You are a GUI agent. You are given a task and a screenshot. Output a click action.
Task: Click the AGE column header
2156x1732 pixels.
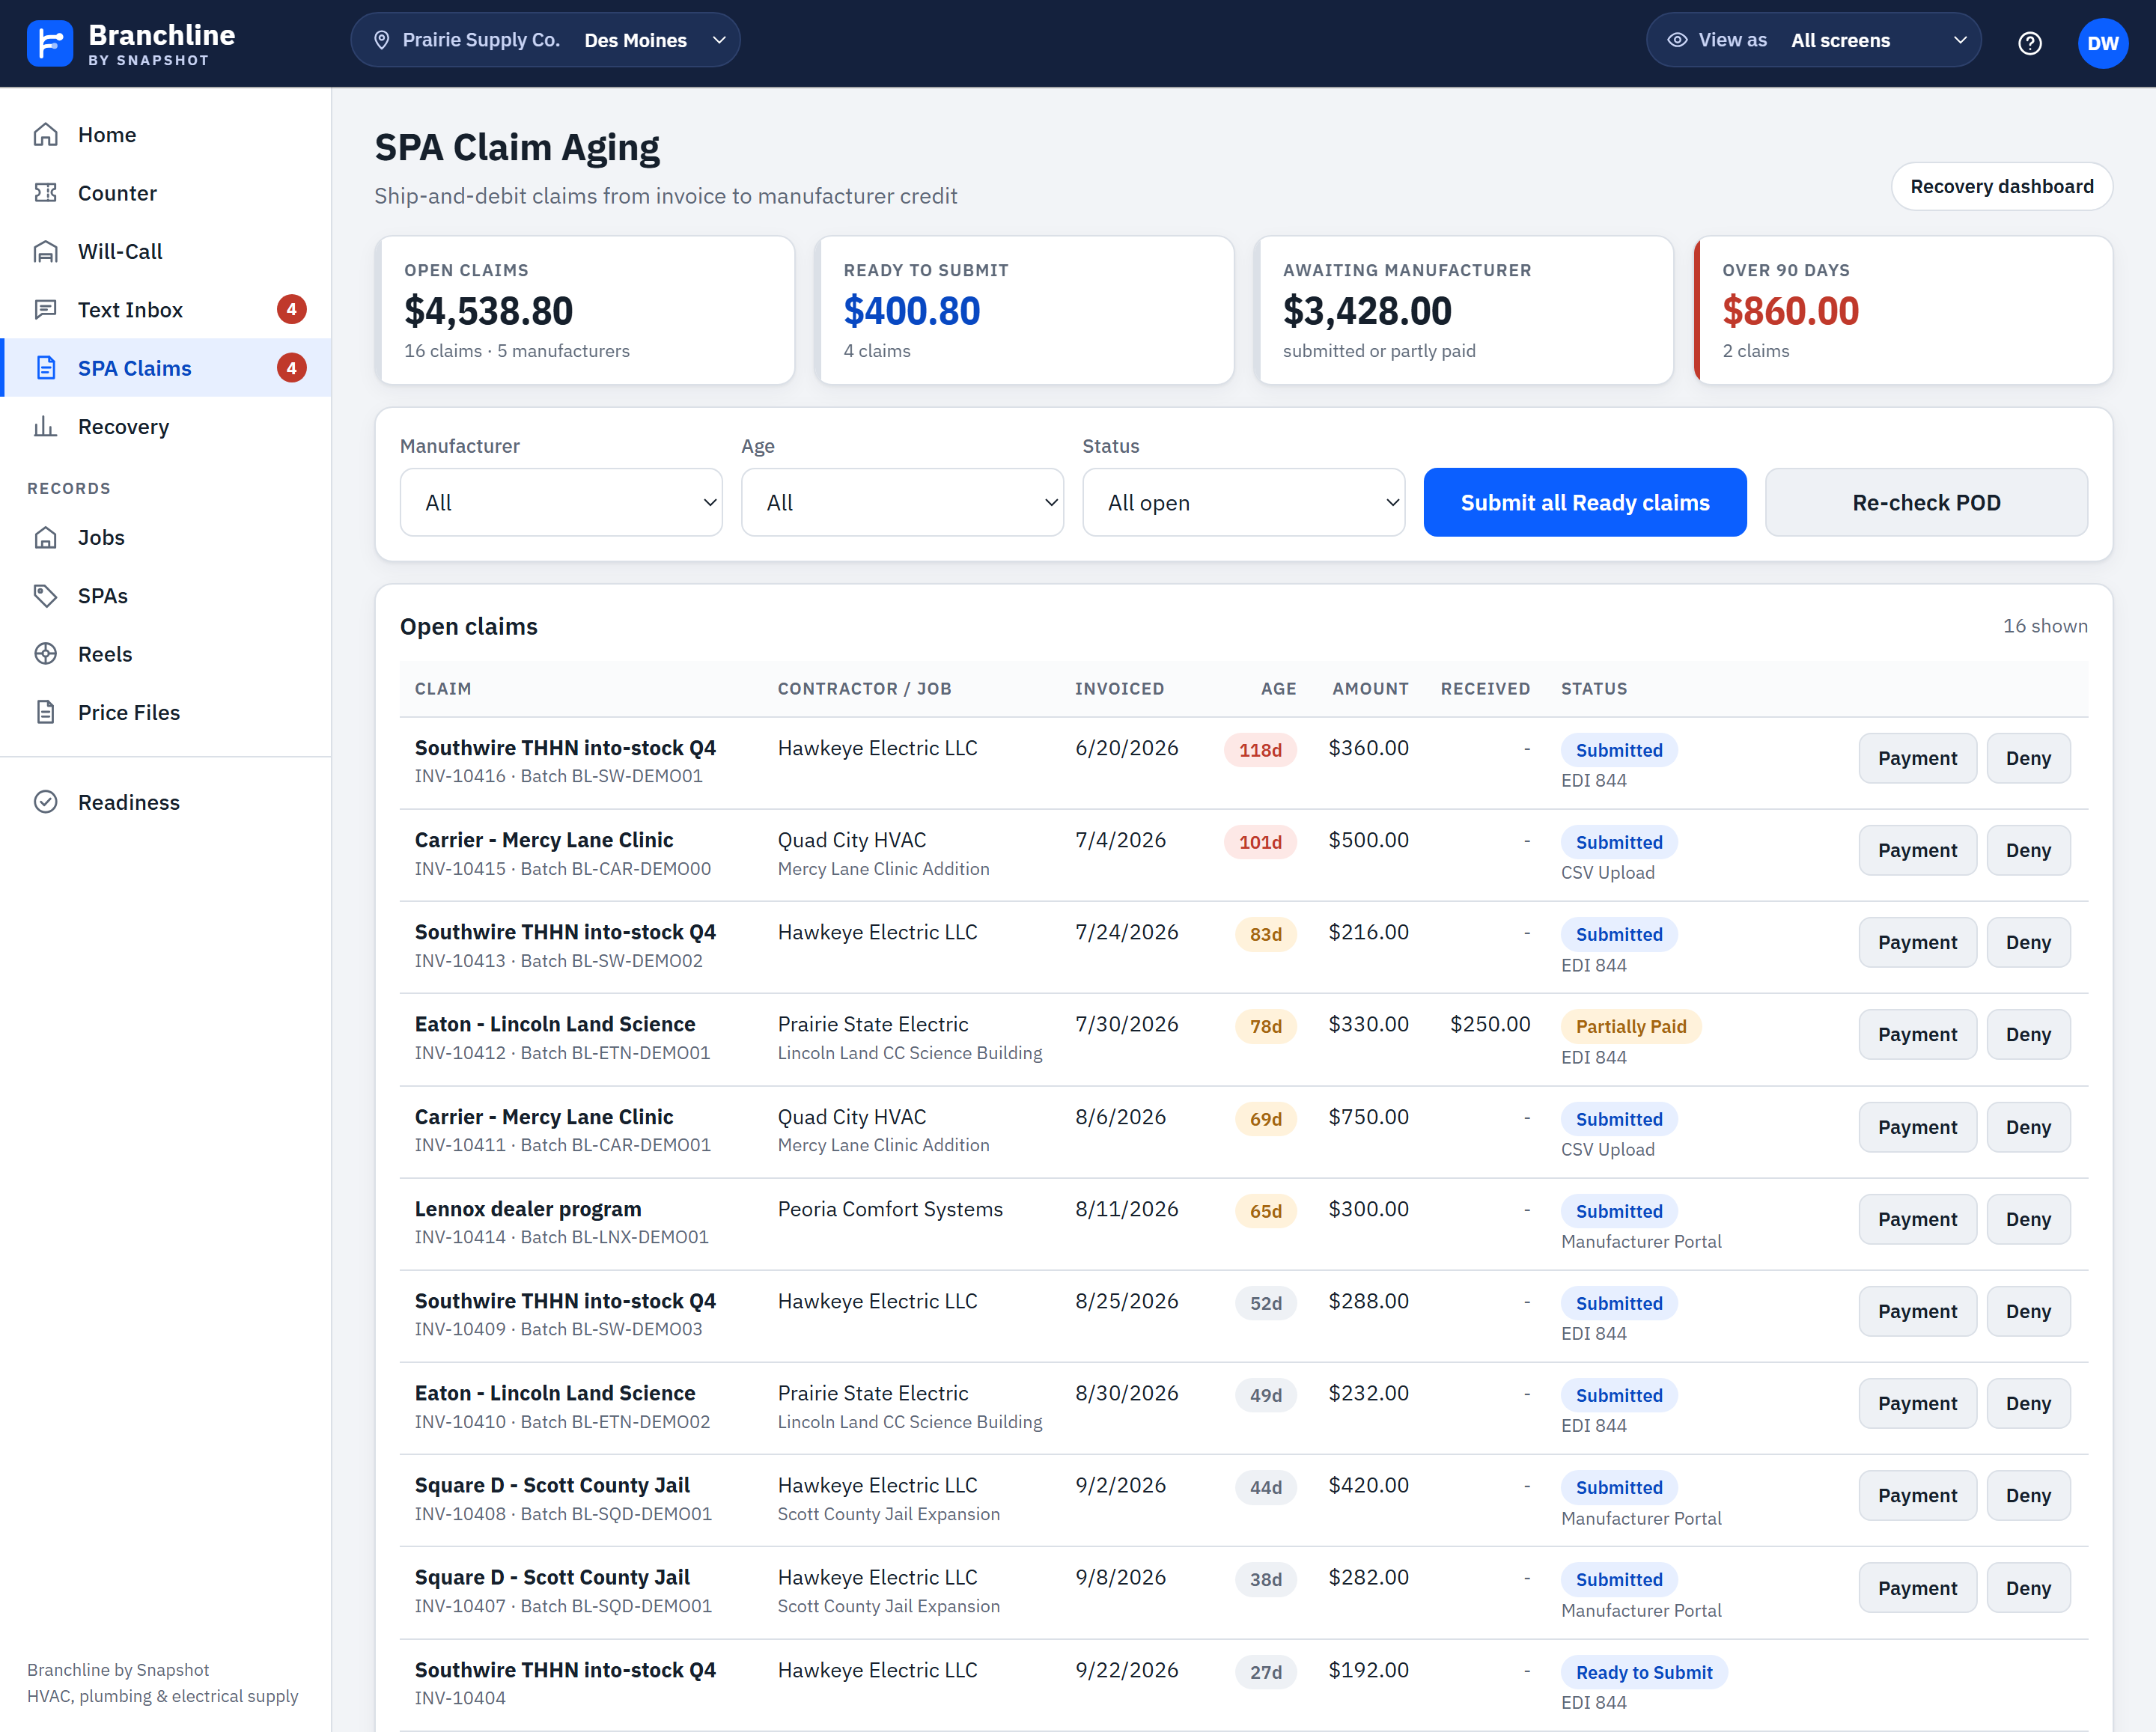tap(1278, 688)
